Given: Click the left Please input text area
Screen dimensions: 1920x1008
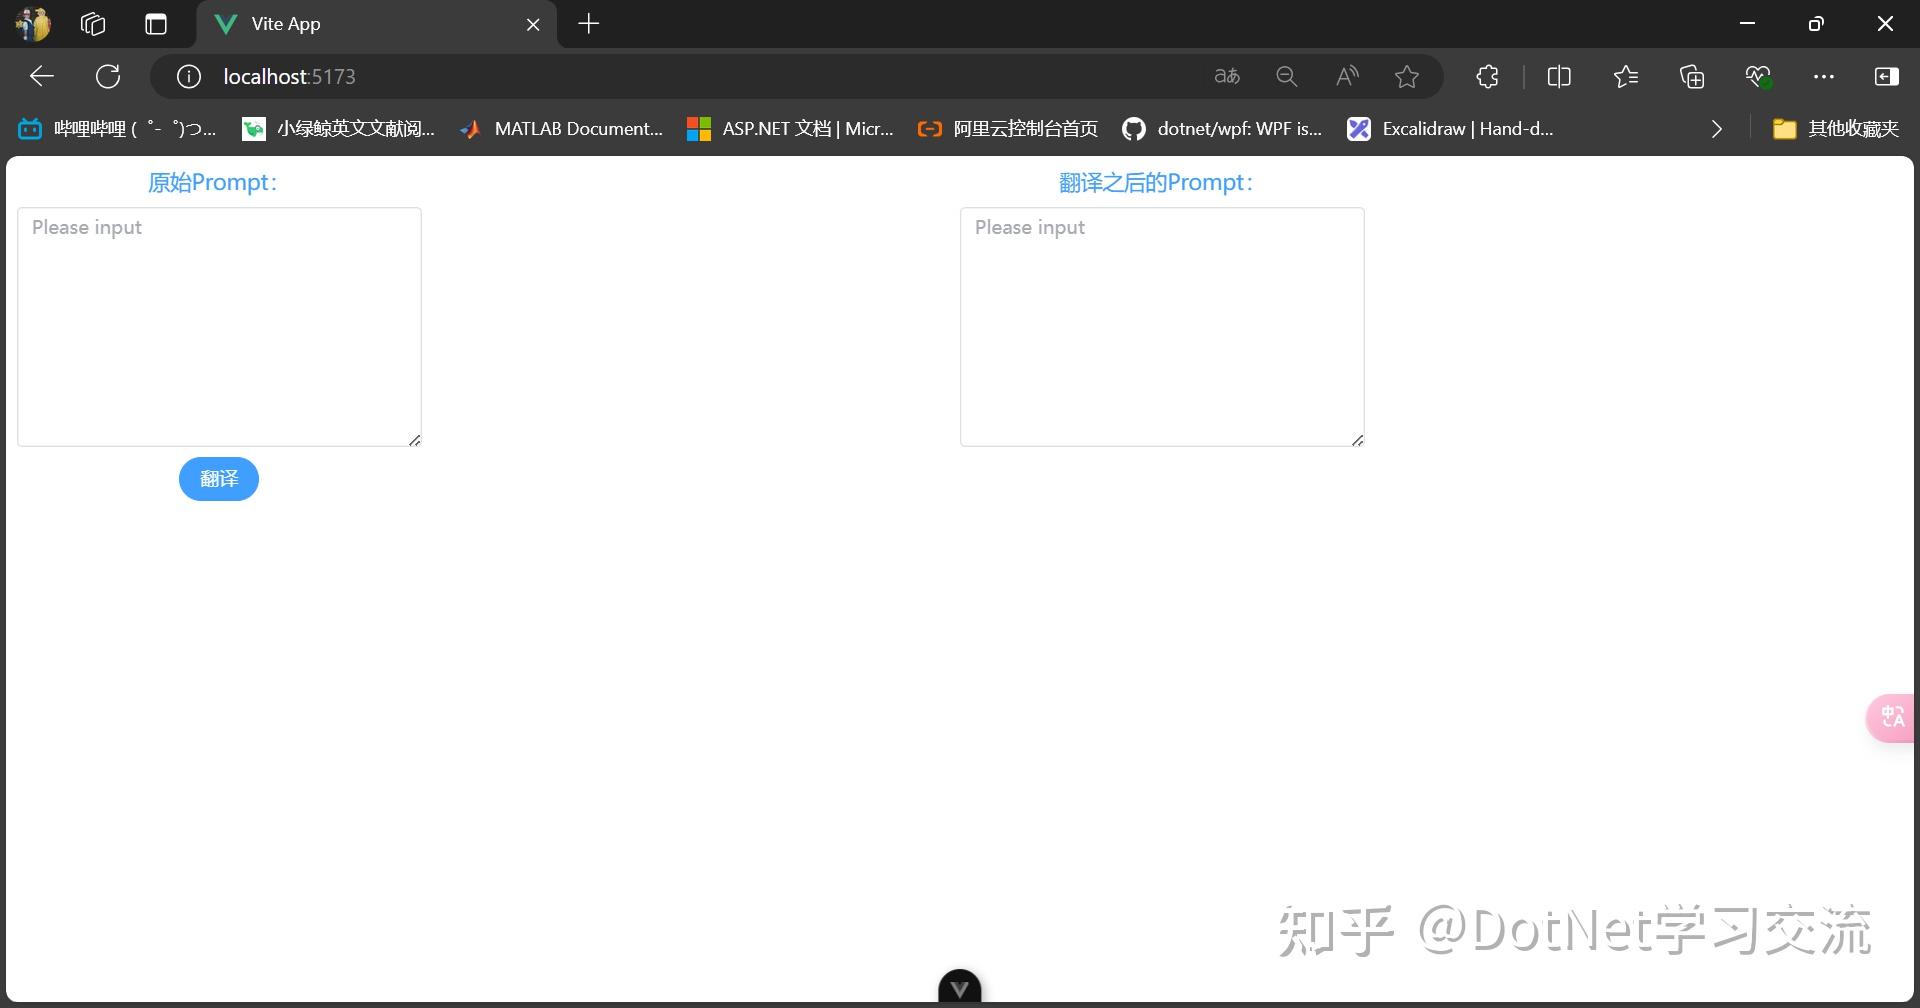Looking at the screenshot, I should point(219,325).
